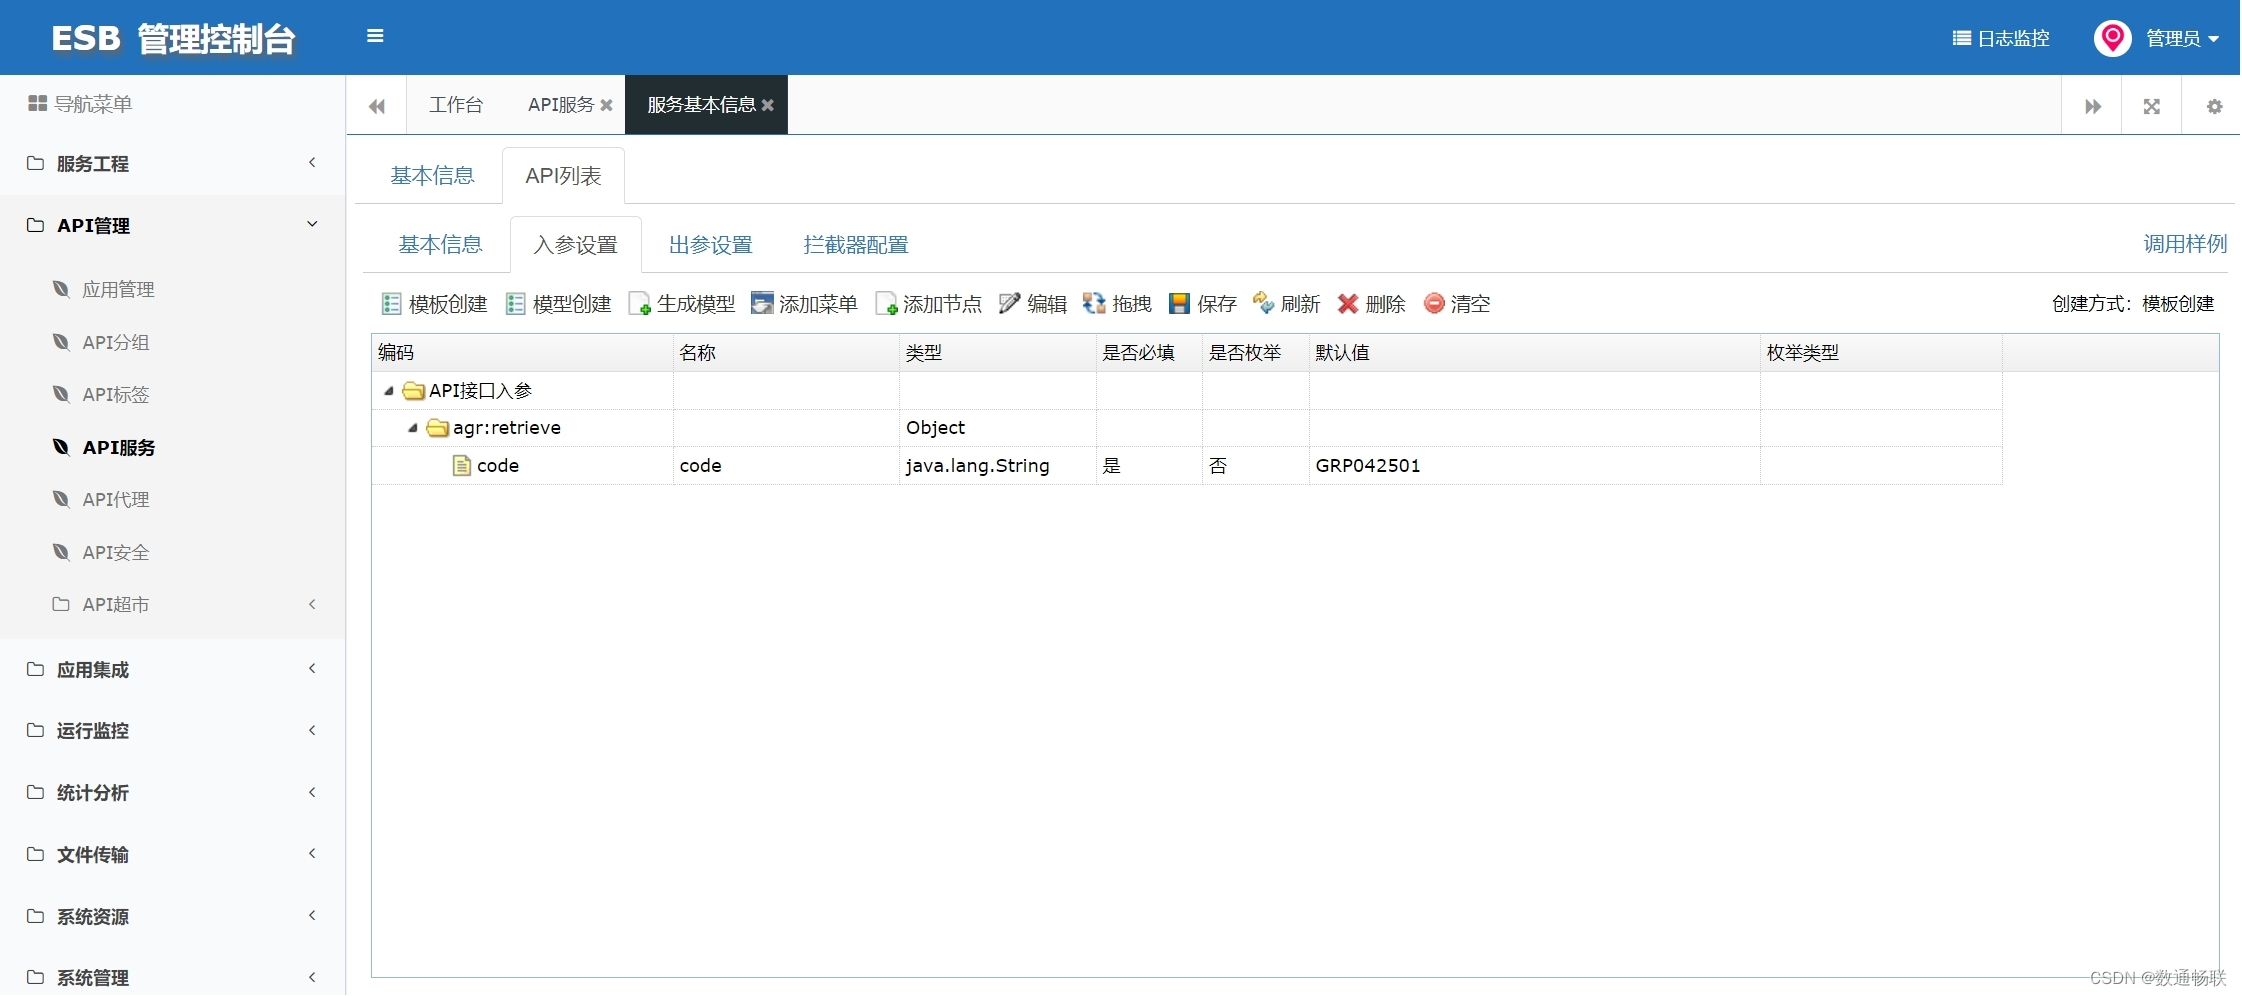The height and width of the screenshot is (996, 2242).
Task: Click the 拖拽 toolbar button
Action: [x=1118, y=304]
